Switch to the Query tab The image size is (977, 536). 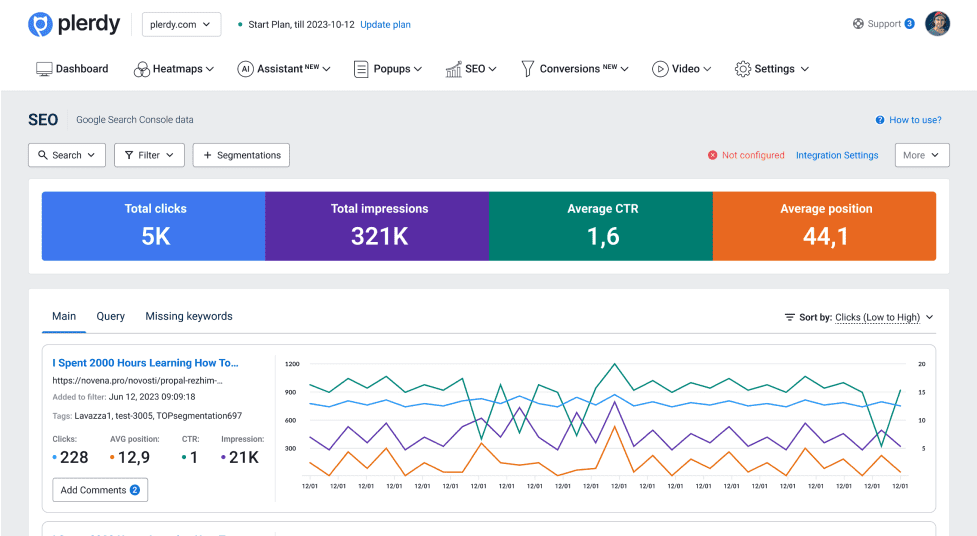click(111, 316)
